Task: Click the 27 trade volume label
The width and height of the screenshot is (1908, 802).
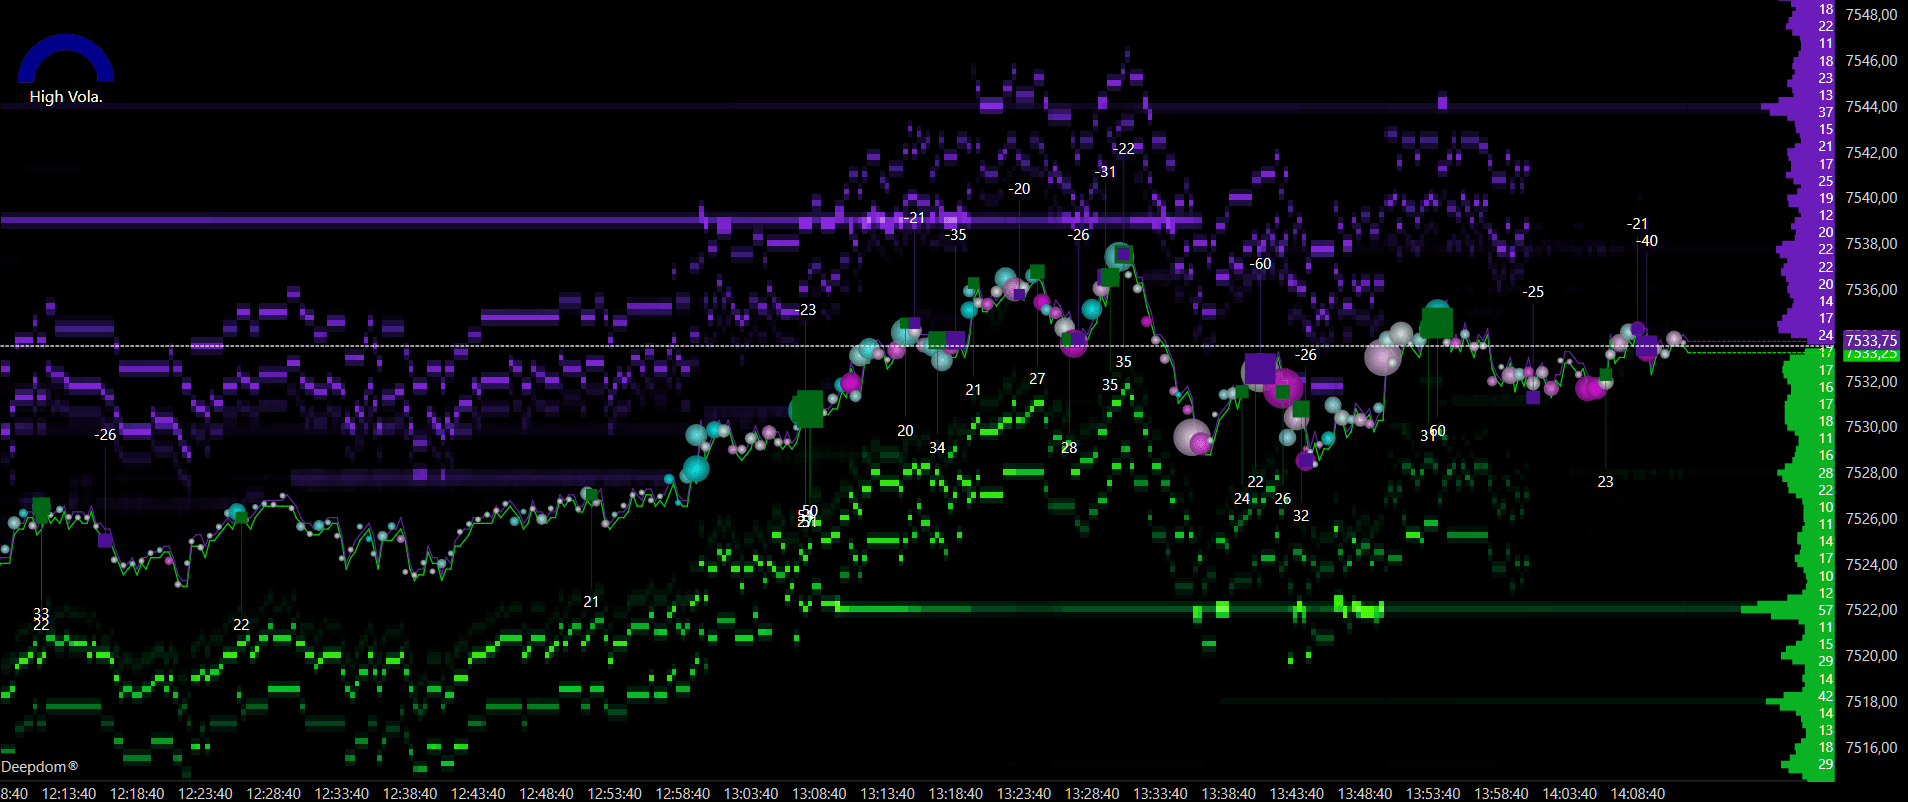Action: pyautogui.click(x=1037, y=379)
